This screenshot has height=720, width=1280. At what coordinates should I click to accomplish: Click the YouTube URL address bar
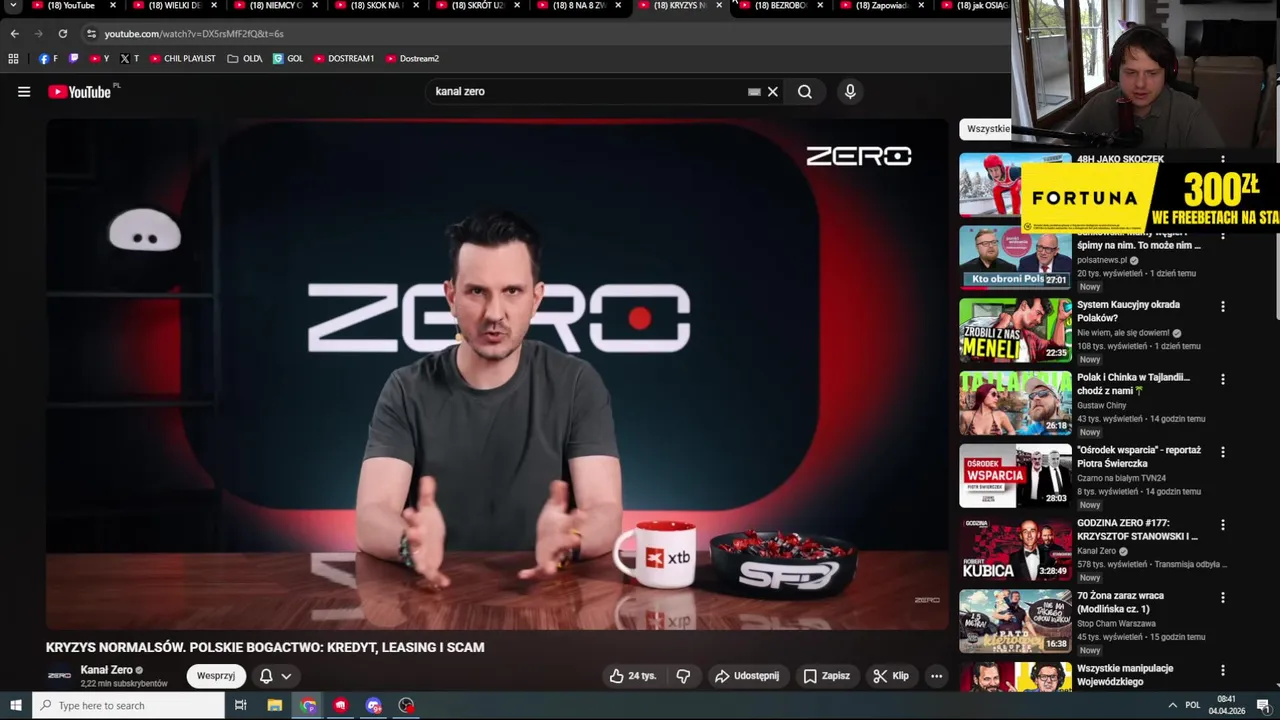tap(194, 34)
